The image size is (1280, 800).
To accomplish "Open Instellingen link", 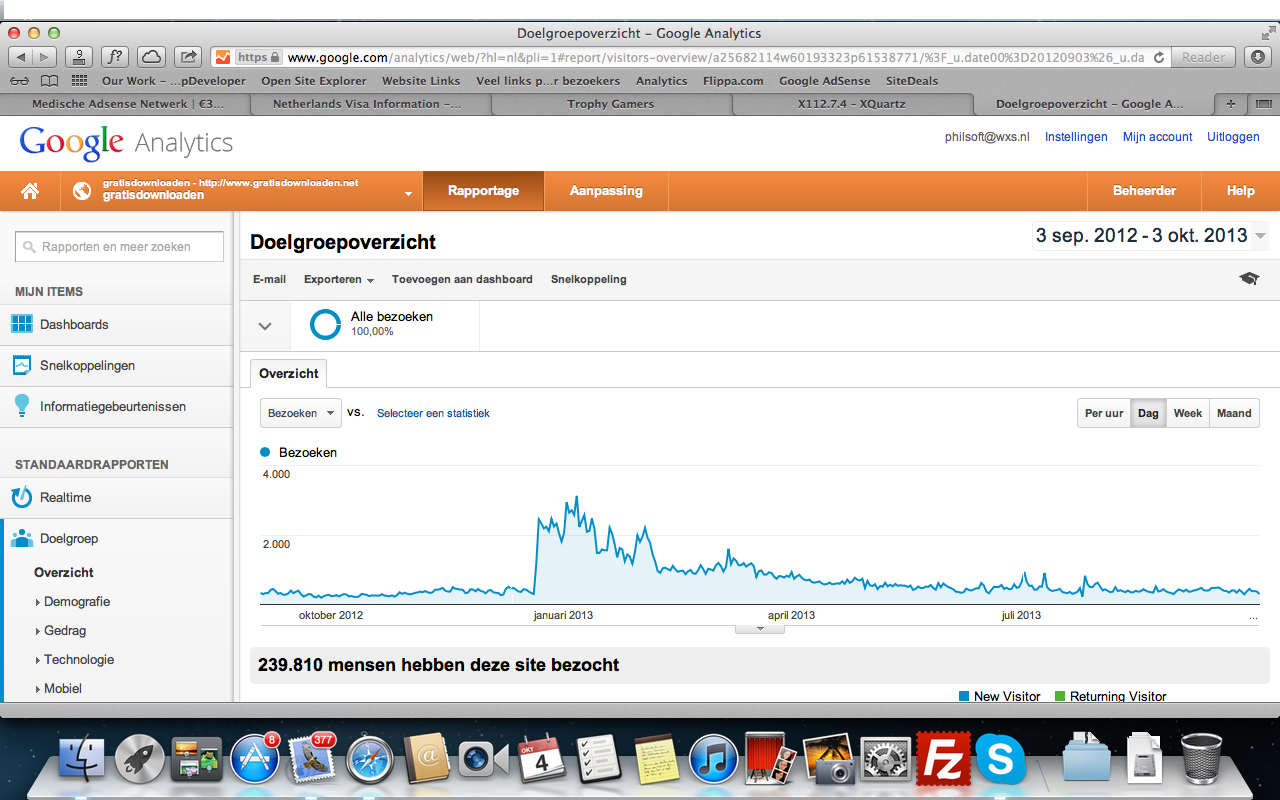I will (x=1076, y=137).
